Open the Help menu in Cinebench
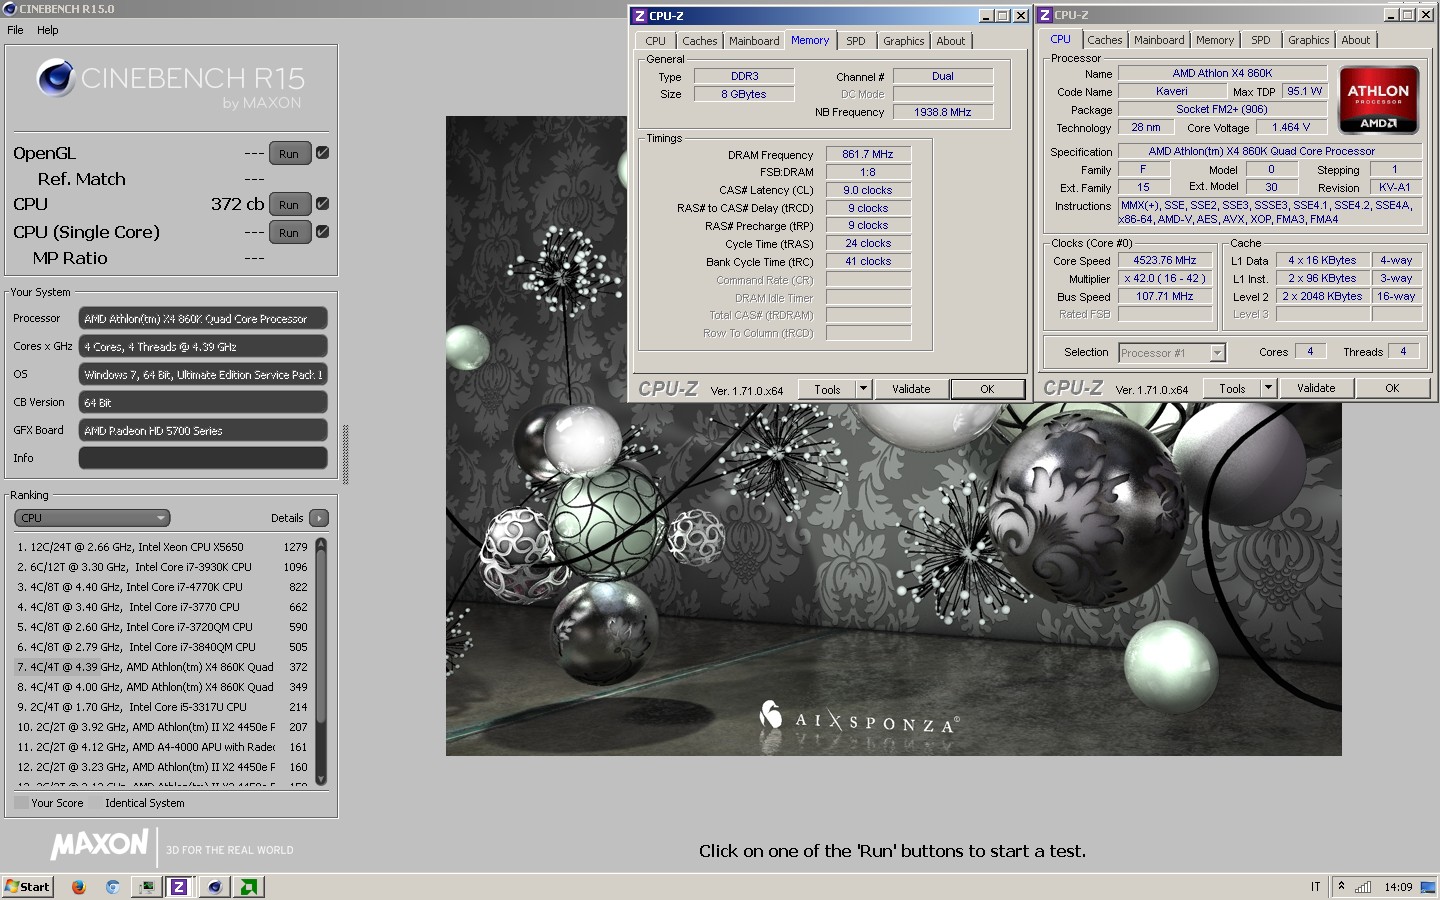 [48, 30]
